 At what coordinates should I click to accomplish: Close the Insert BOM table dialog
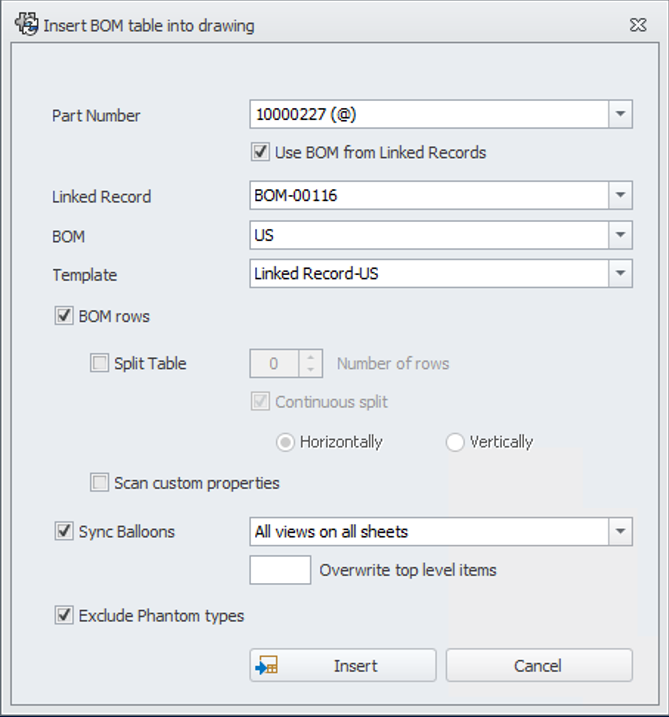tap(637, 25)
